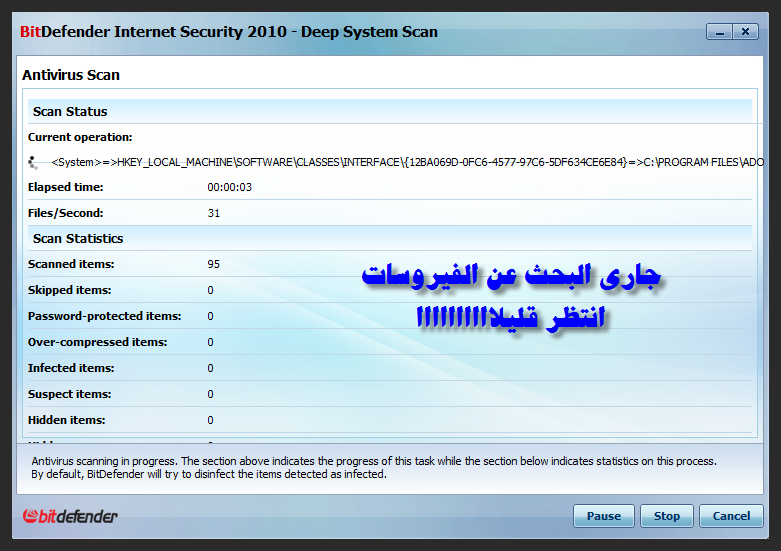Click the Files/Second value 31
This screenshot has height=551, width=781.
pos(214,213)
